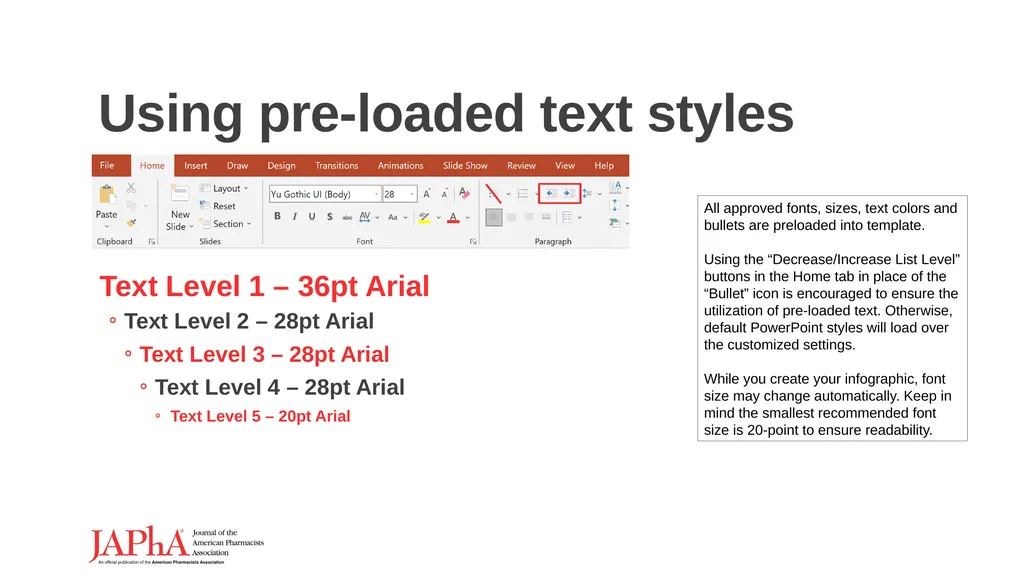Switch to the Slide Show tab
The image size is (1024, 576).
tap(465, 165)
